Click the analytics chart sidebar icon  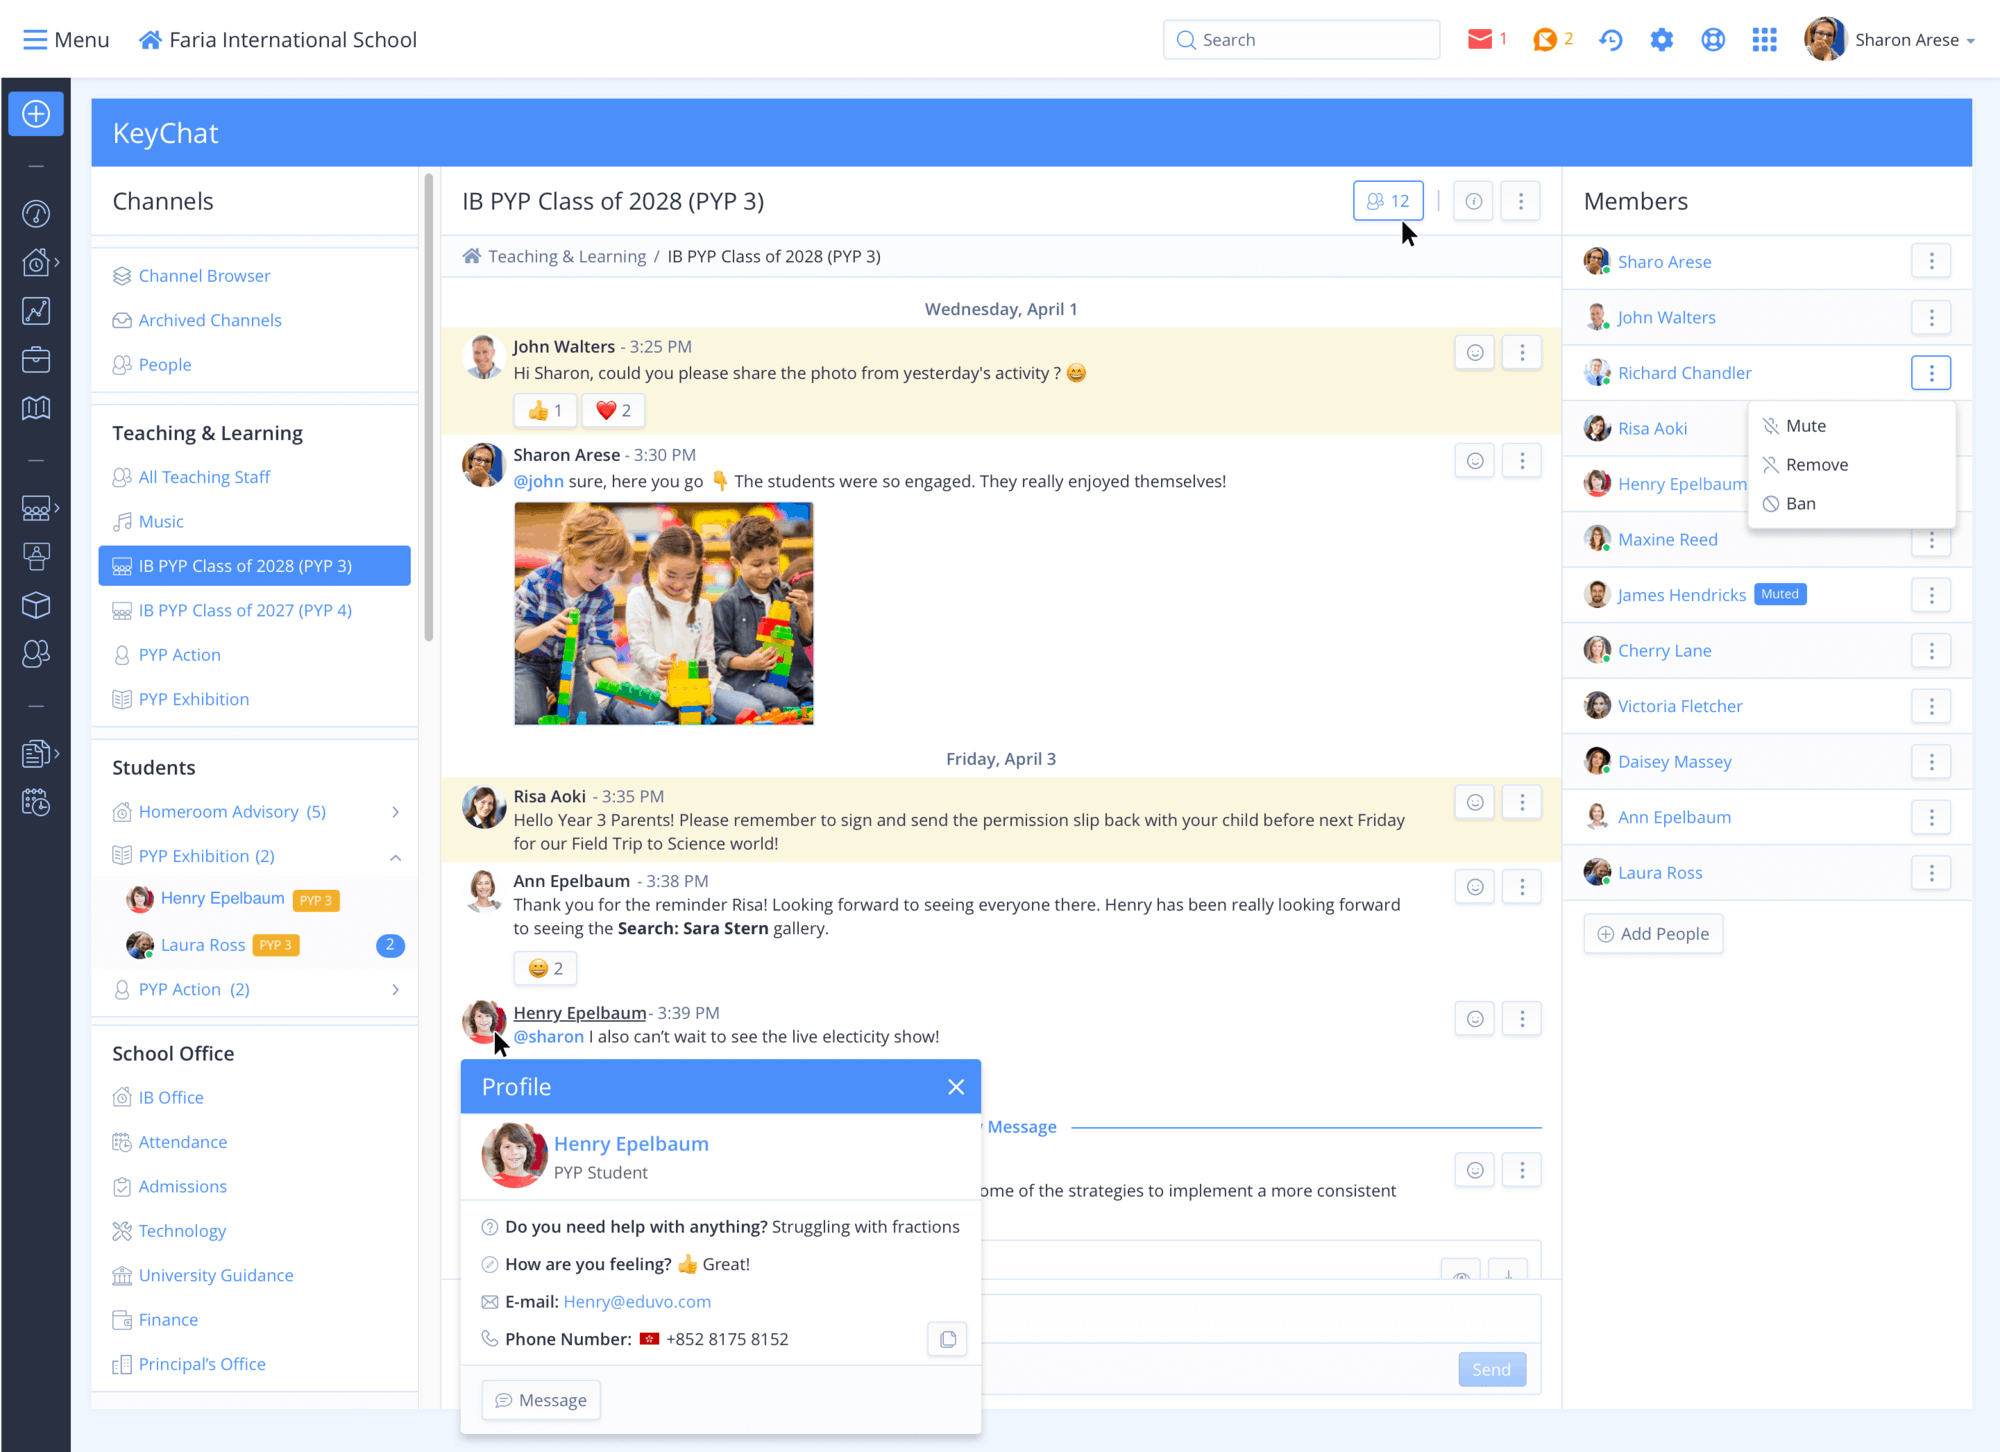tap(36, 311)
